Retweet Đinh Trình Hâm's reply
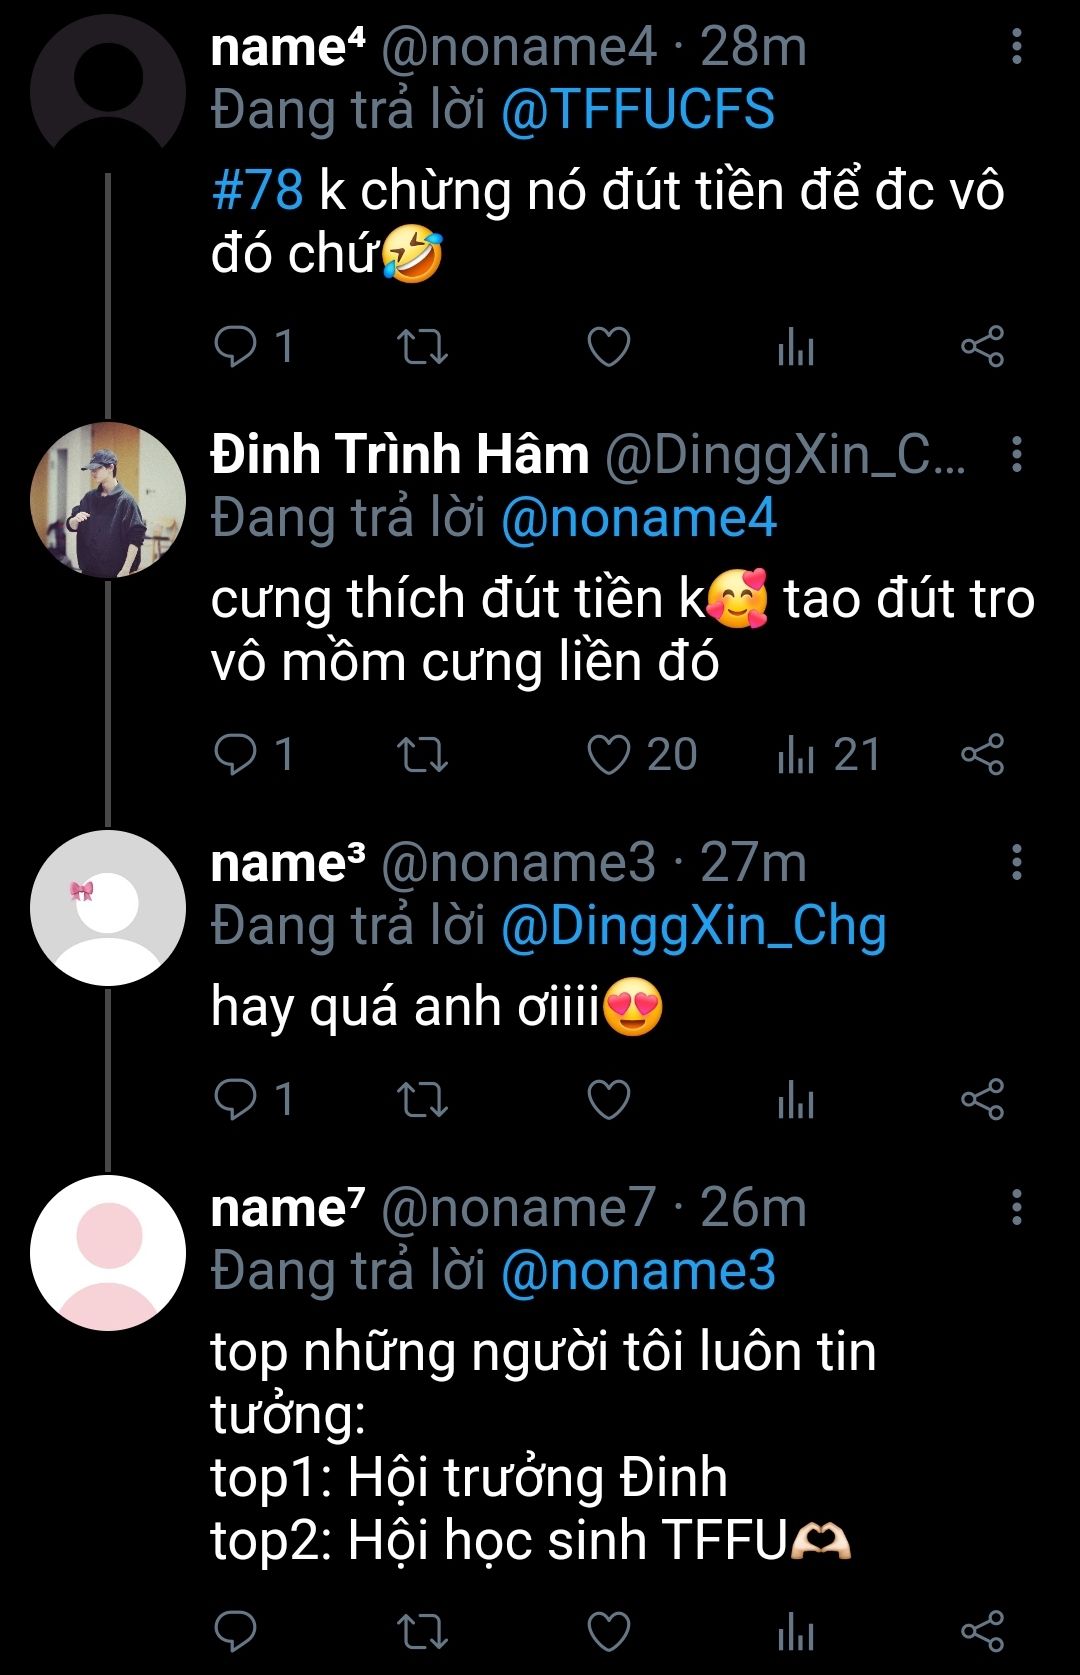 point(422,755)
